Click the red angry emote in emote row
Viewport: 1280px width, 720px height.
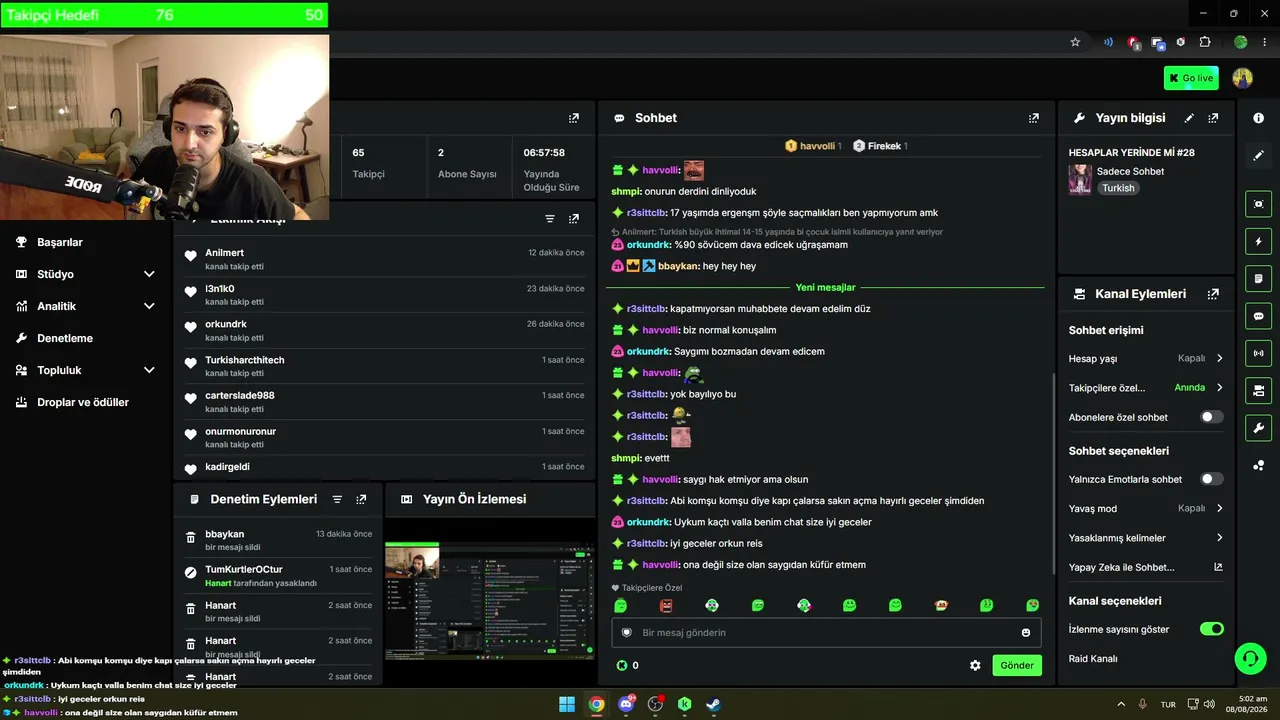[666, 605]
